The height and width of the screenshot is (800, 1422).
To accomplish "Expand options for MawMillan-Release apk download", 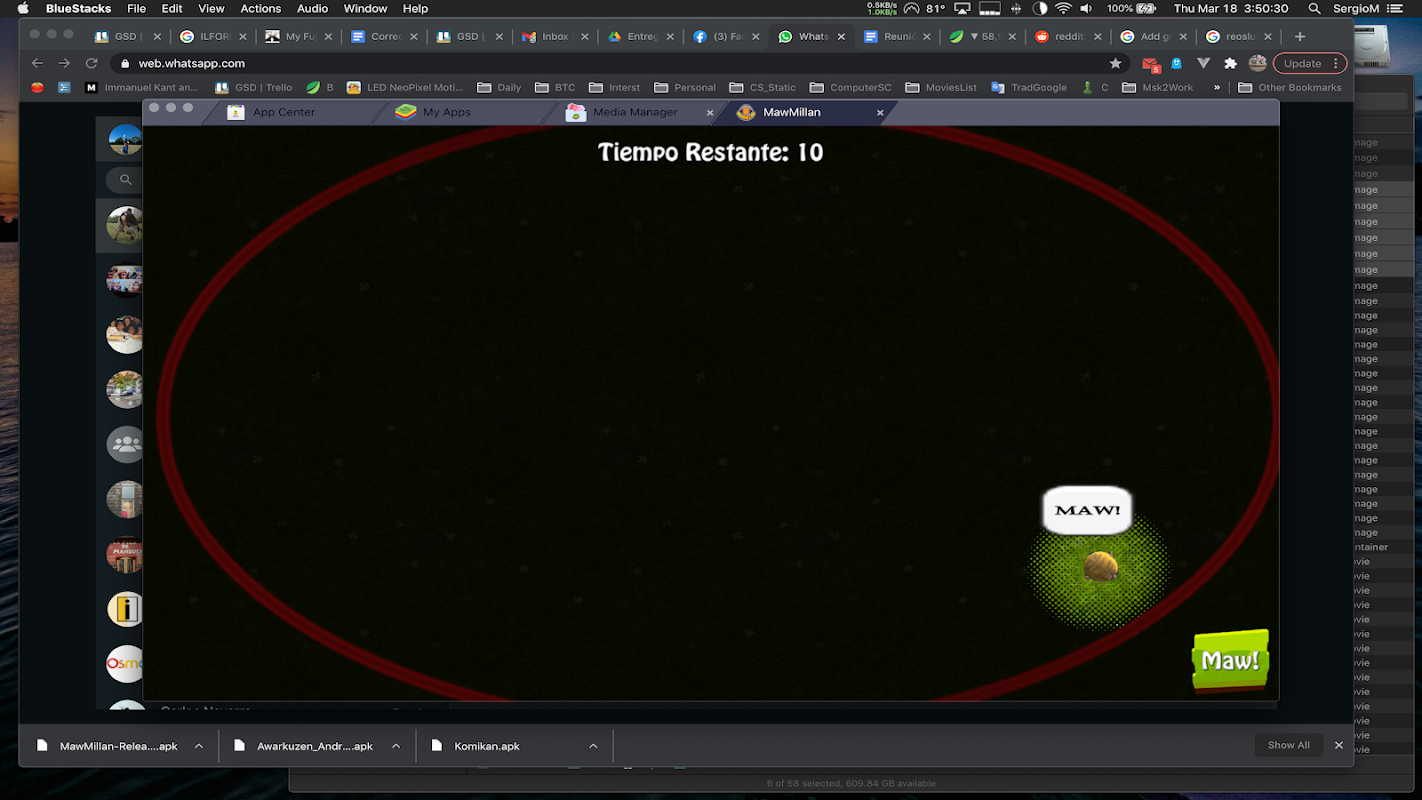I will (199, 746).
